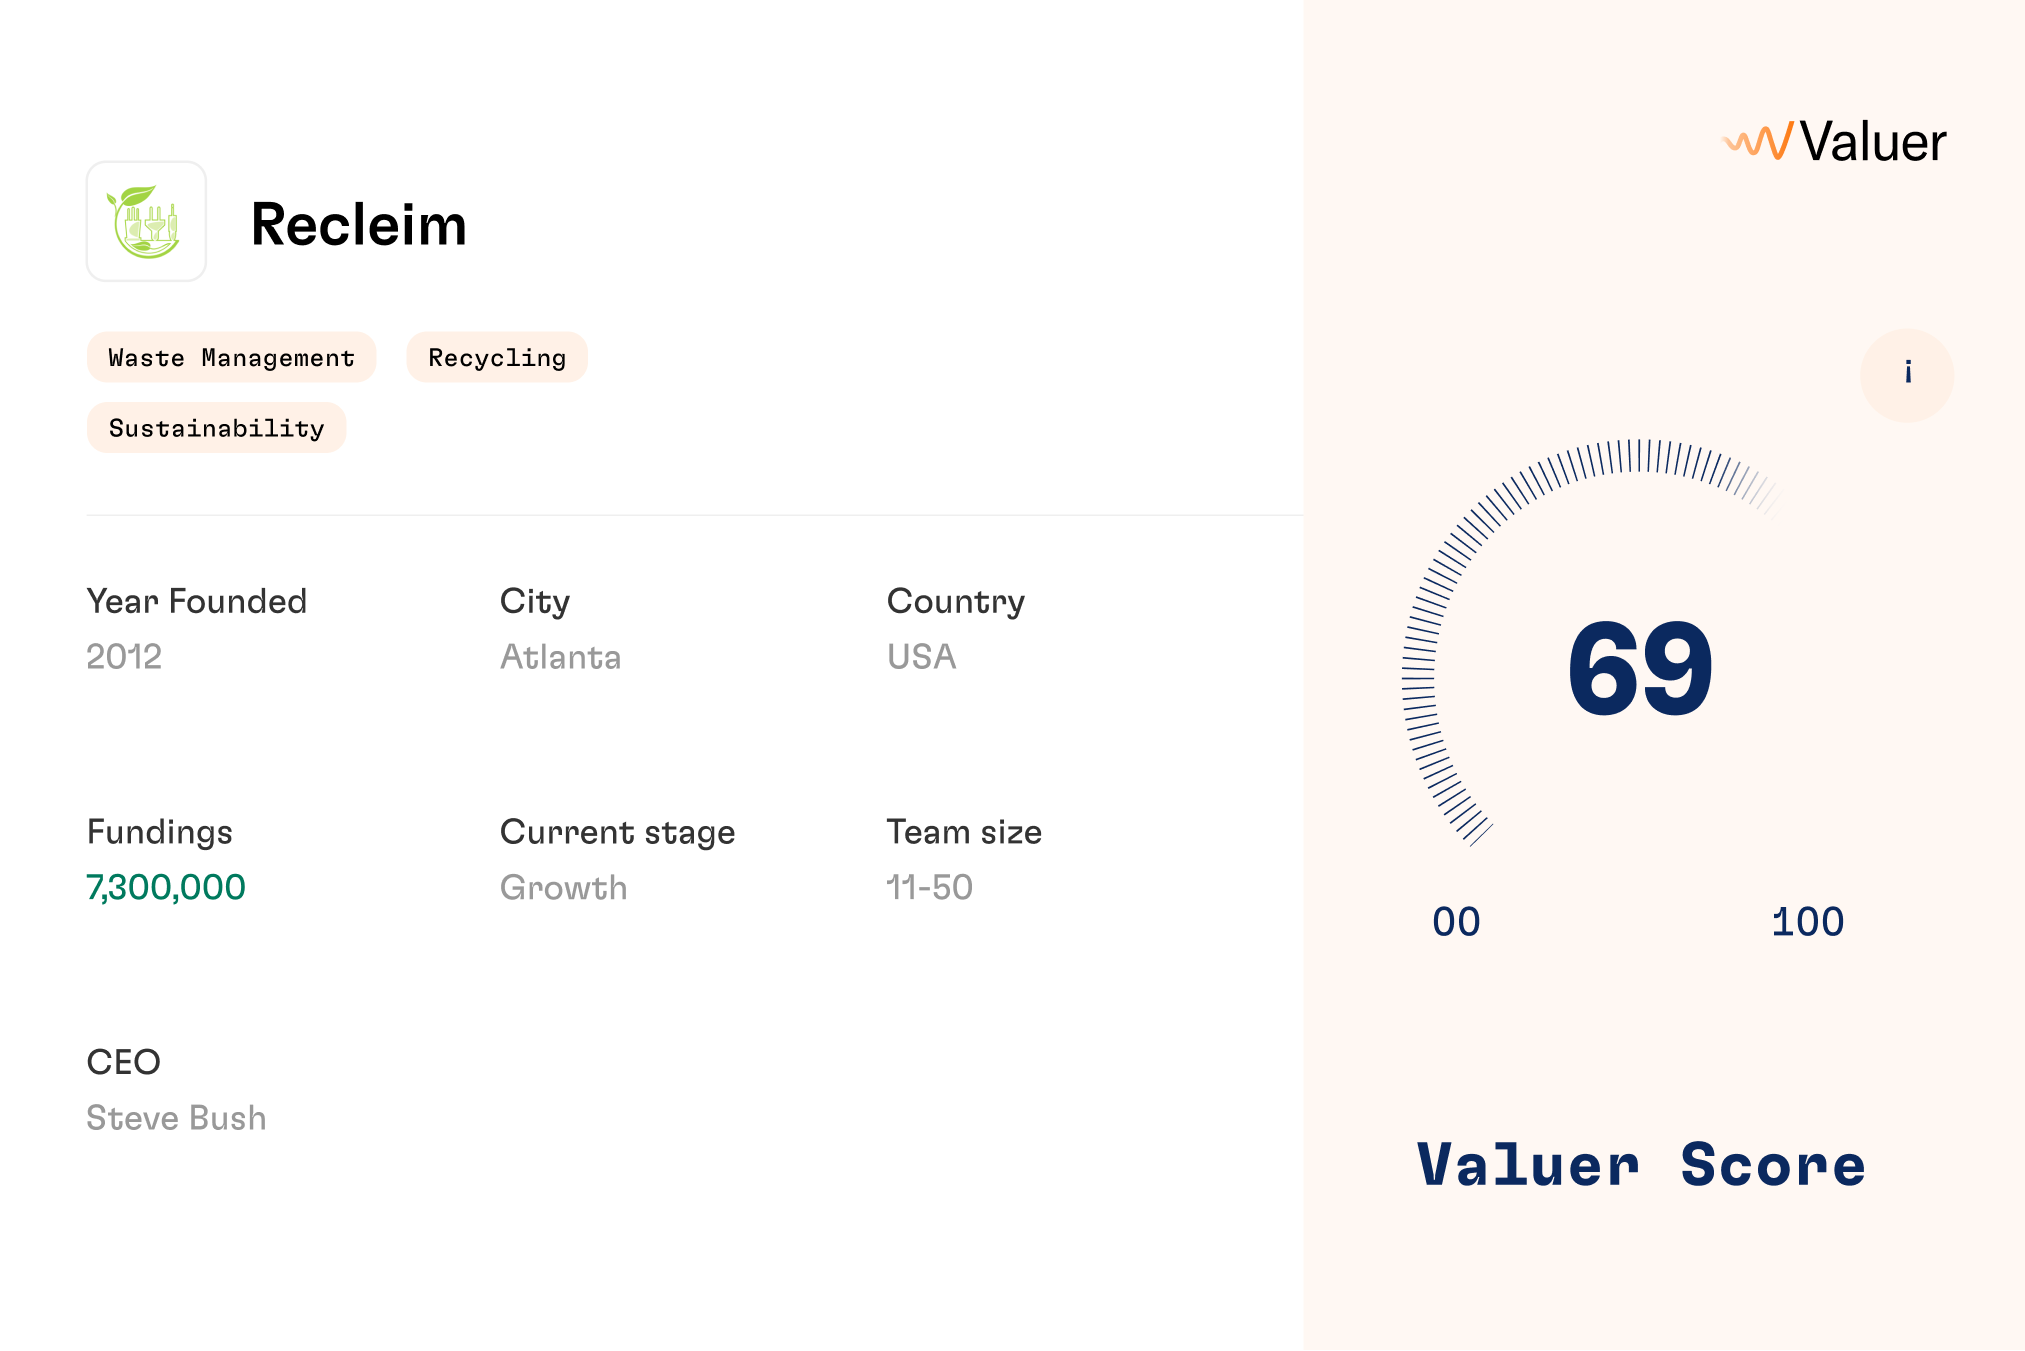
Task: Click the Fundings field label
Action: coord(159,832)
